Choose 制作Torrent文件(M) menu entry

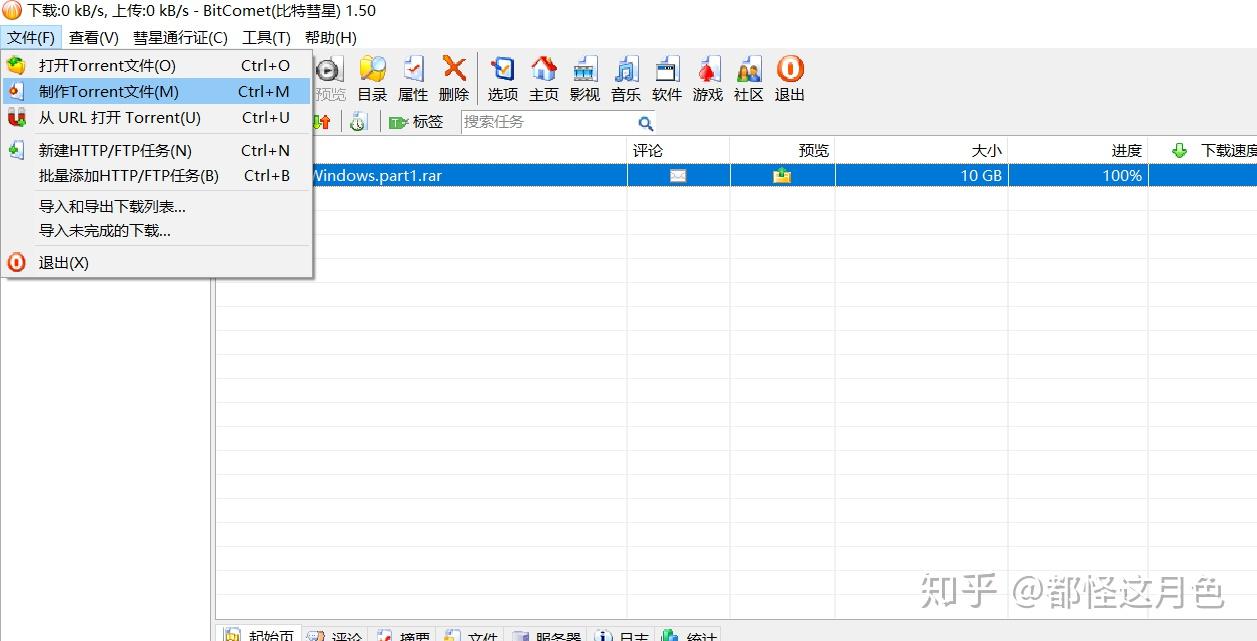point(157,92)
